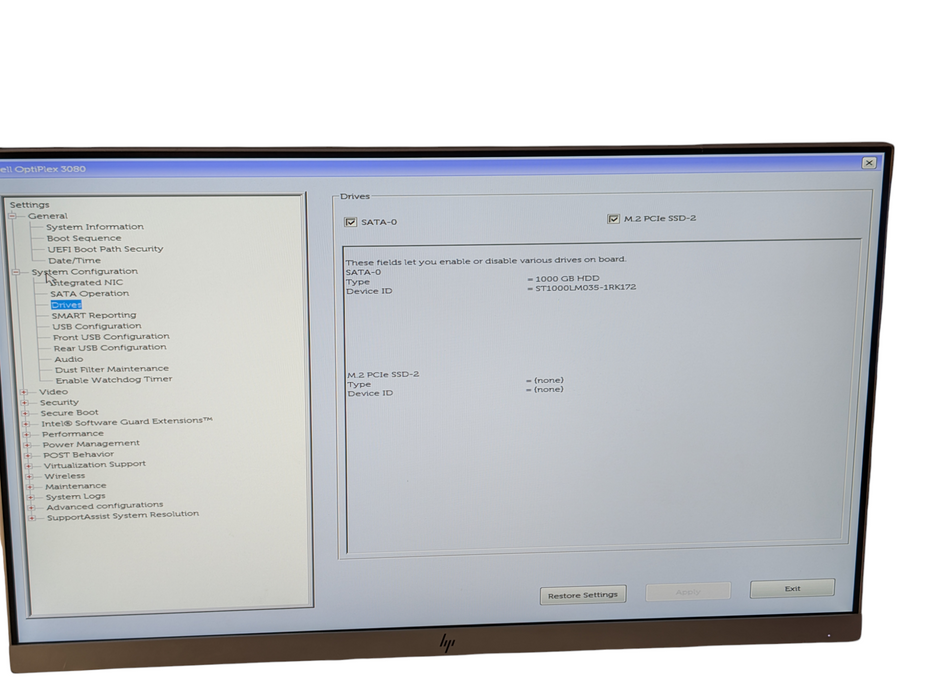The image size is (930, 700).
Task: Click the ST1000LM035-1RK172 device ID
Action: [x=585, y=287]
